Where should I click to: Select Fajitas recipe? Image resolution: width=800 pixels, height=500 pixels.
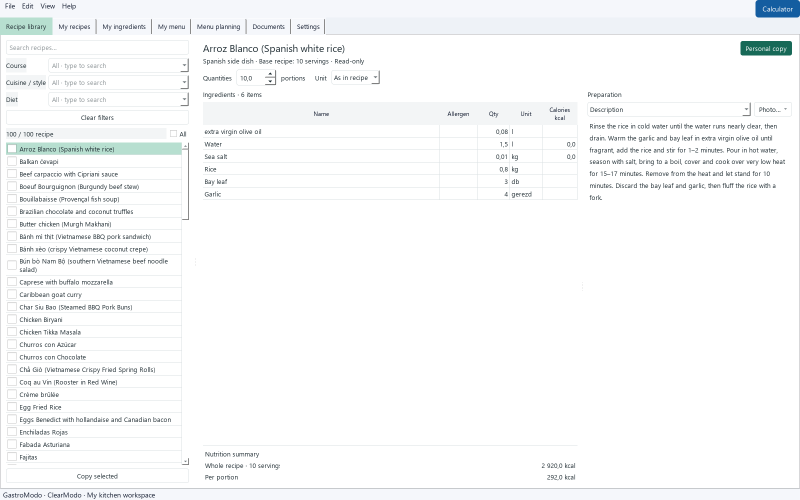94,457
